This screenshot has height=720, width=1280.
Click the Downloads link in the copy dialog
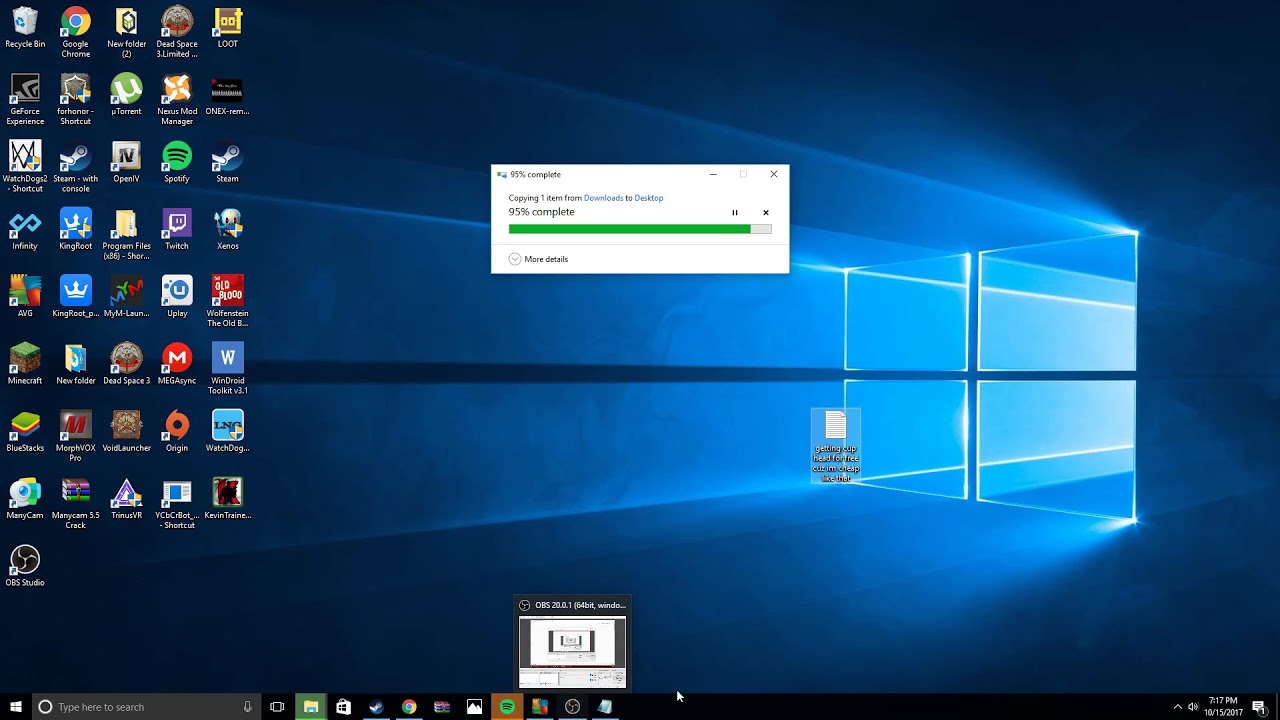603,198
